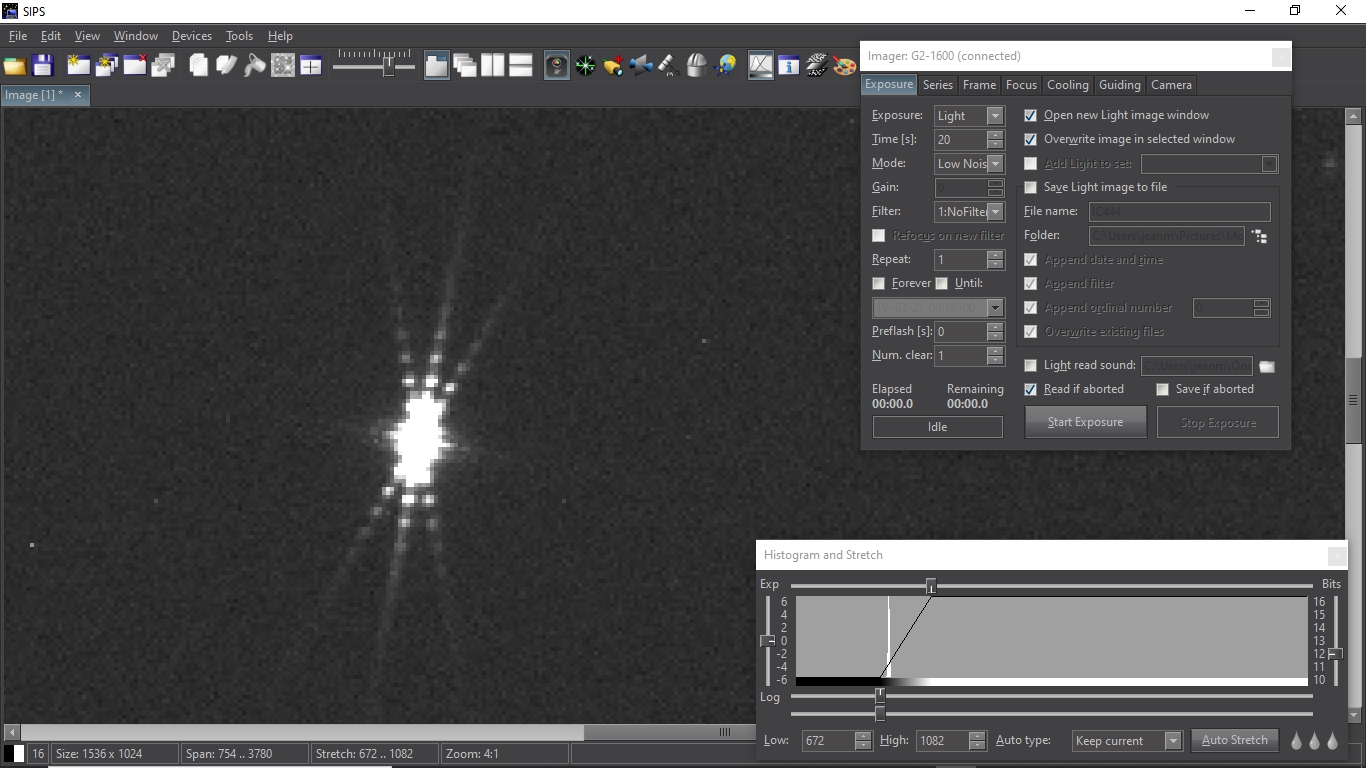Click the clapperboard toolbar icon
Image resolution: width=1366 pixels, height=768 pixels.
click(817, 66)
